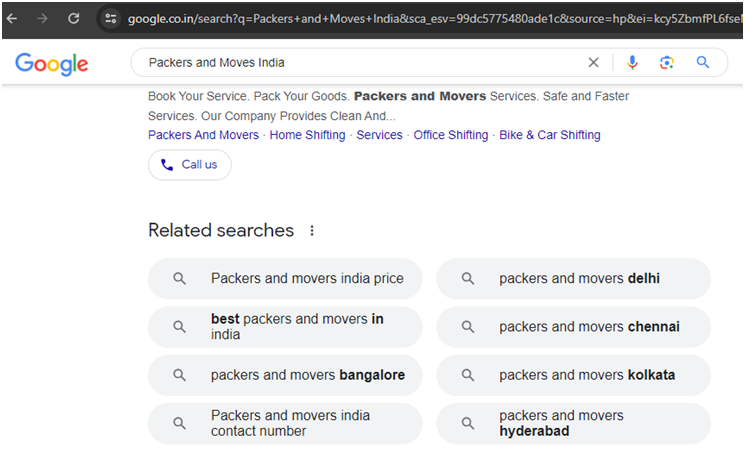Click the Packers And Movers sitelink
The width and height of the screenshot is (745, 461).
(203, 135)
